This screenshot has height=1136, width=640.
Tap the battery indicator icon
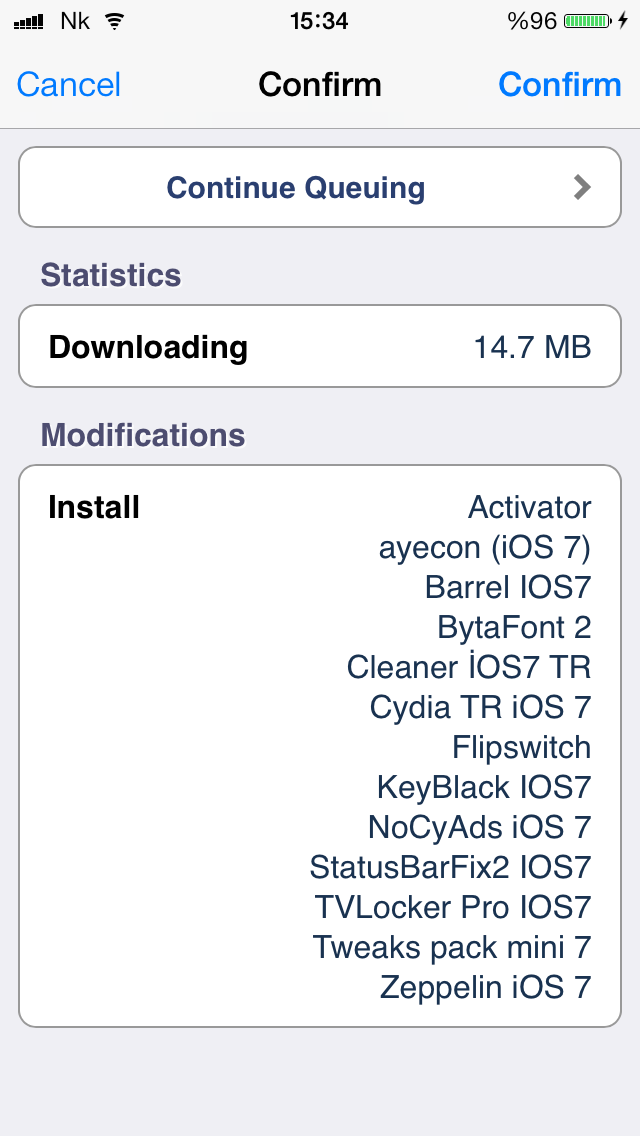(587, 21)
